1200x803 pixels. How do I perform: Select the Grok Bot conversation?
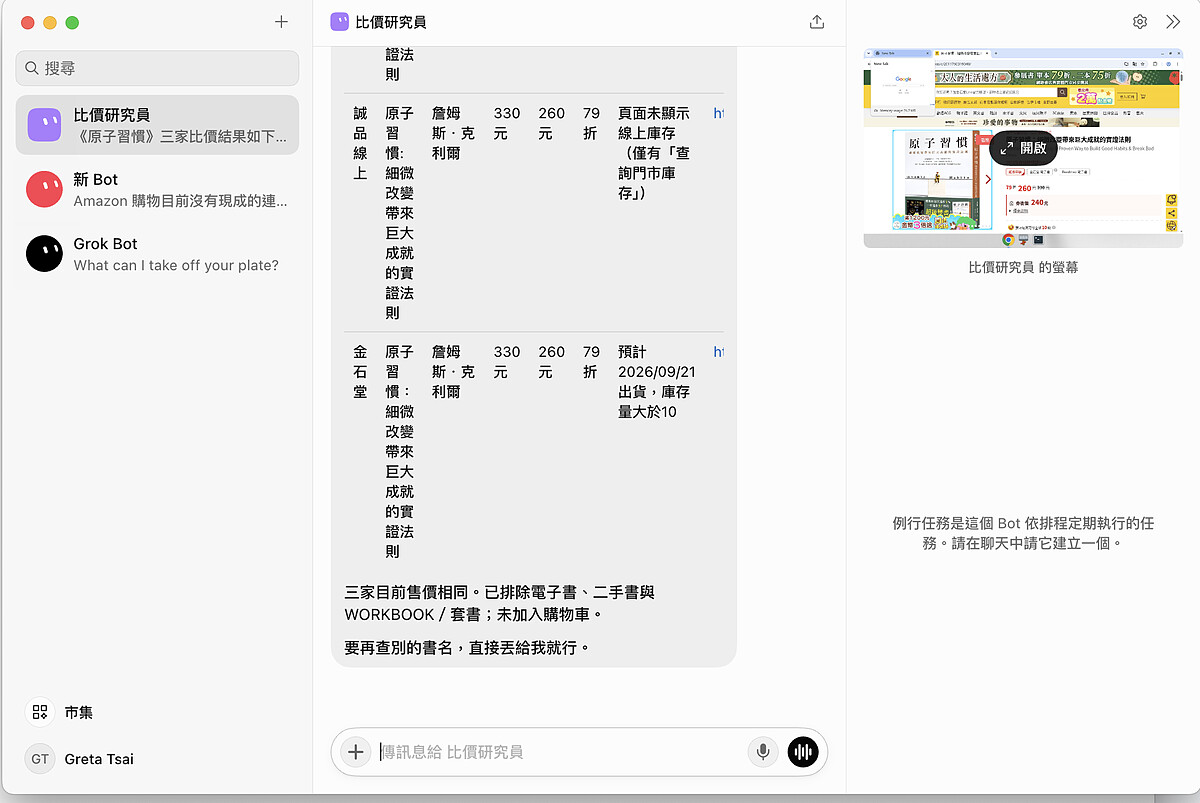point(157,253)
